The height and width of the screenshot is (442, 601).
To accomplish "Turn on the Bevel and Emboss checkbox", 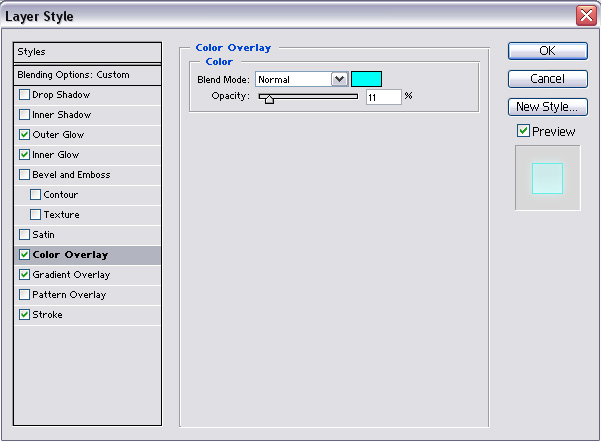I will click(24, 175).
